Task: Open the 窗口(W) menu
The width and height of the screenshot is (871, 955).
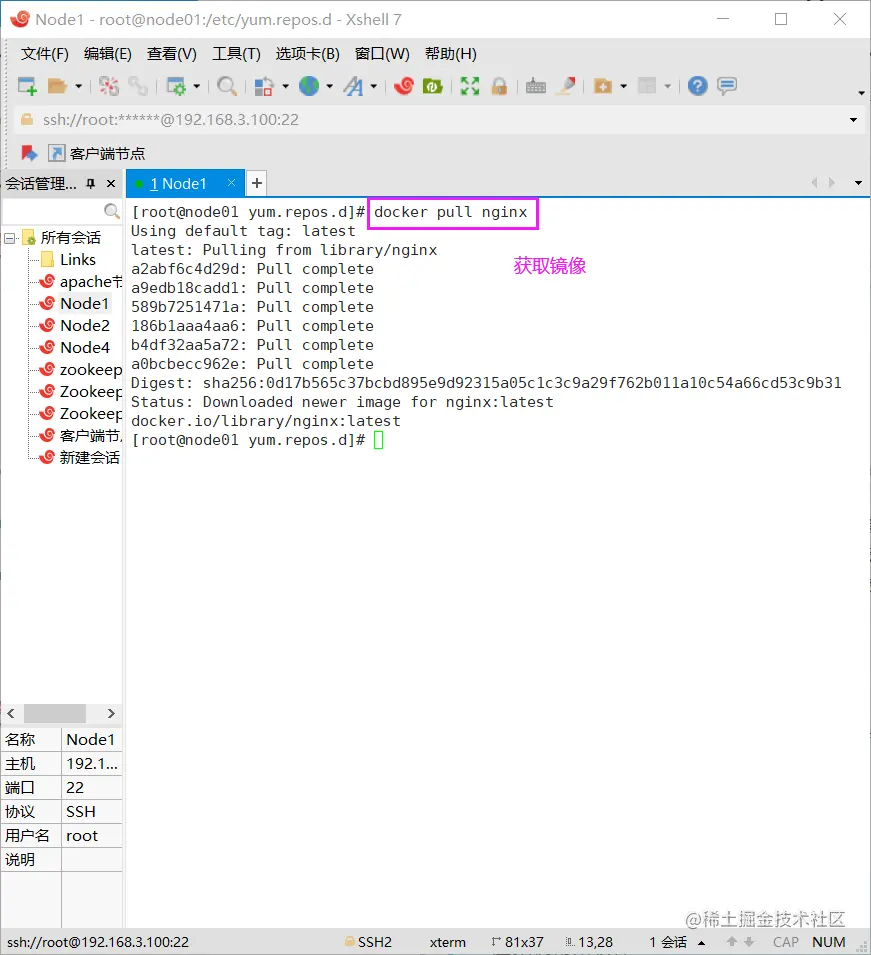Action: pos(382,54)
